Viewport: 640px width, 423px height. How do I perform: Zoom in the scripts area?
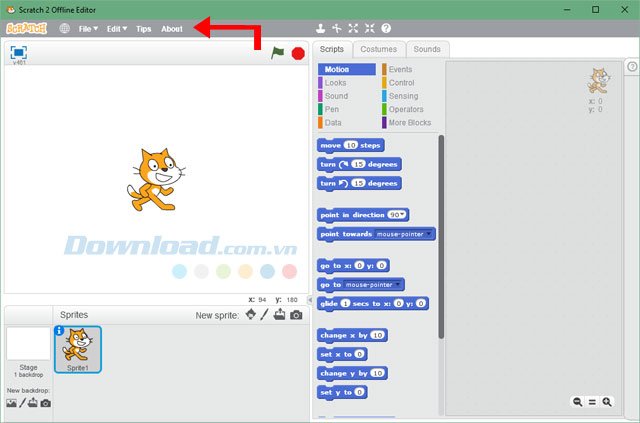(x=607, y=402)
